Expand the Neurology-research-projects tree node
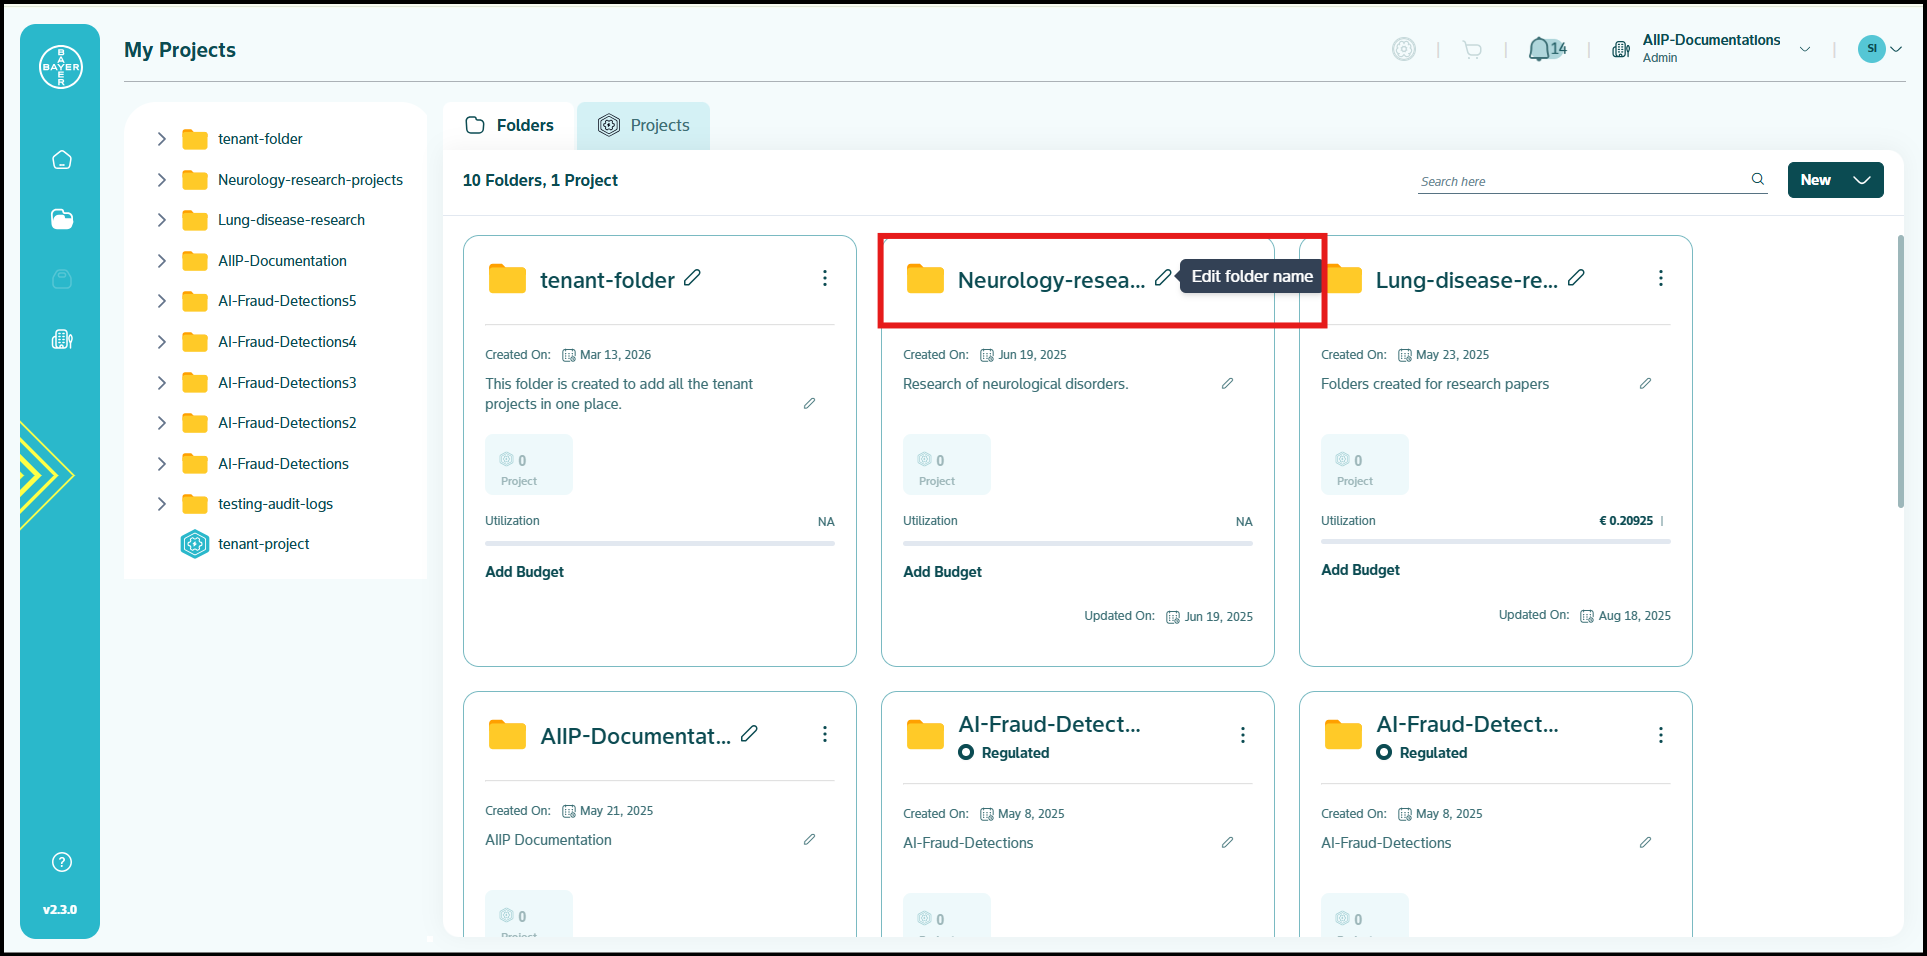The image size is (1927, 956). [x=161, y=180]
